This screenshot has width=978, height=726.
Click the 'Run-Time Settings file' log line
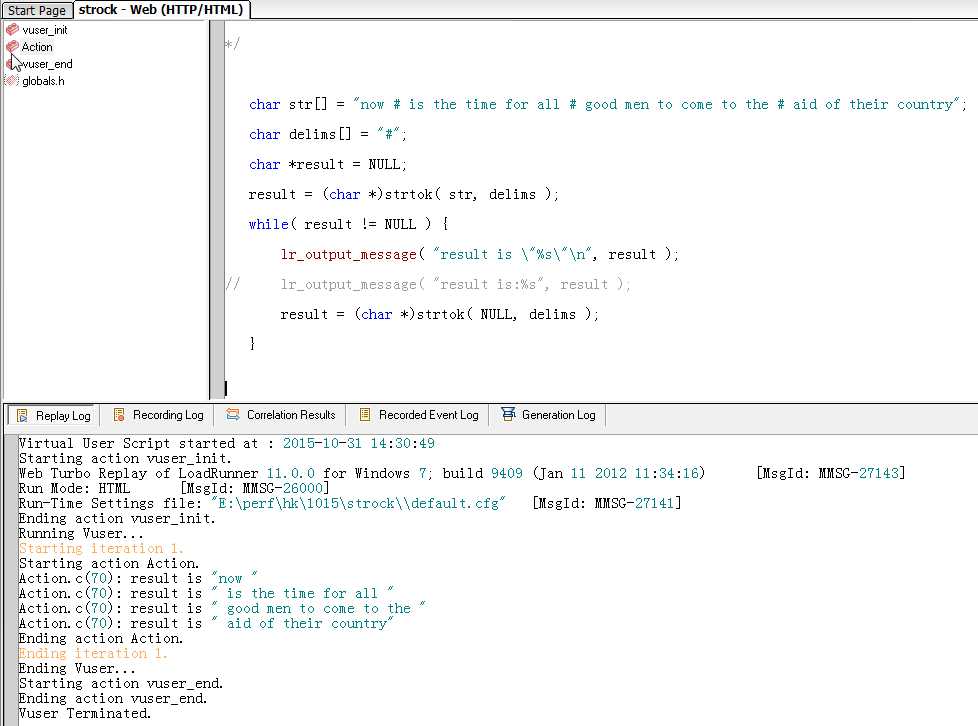coord(350,503)
